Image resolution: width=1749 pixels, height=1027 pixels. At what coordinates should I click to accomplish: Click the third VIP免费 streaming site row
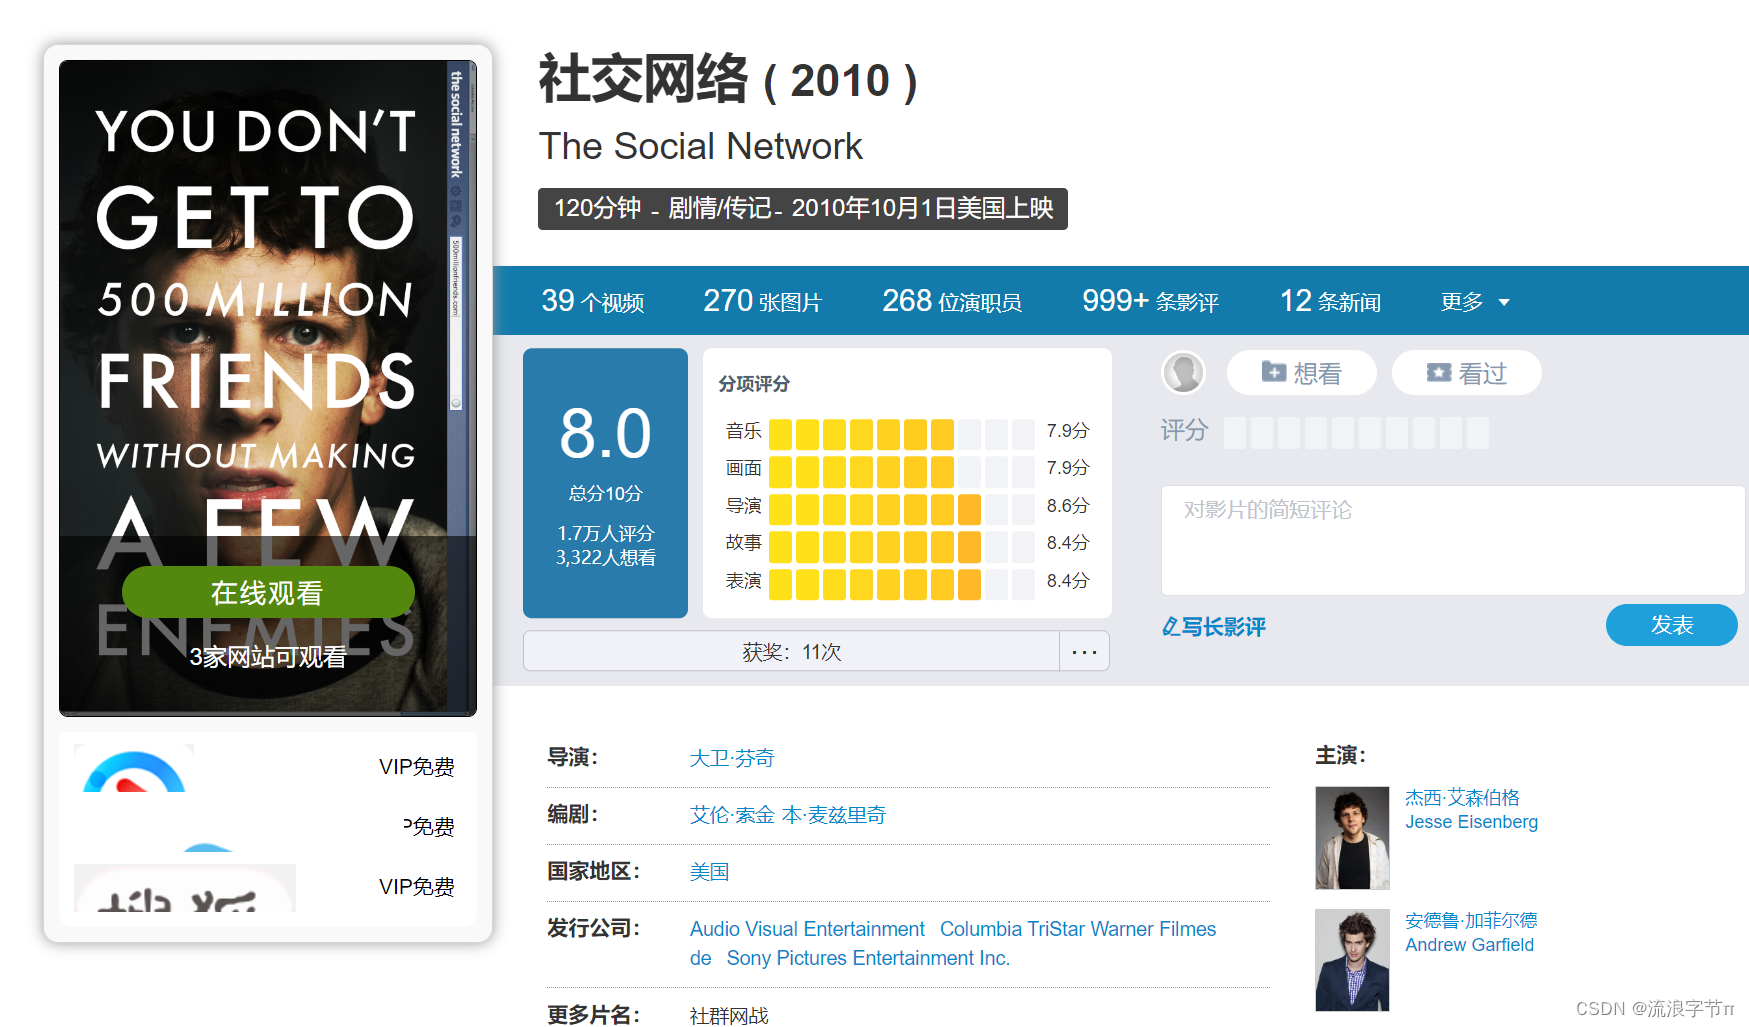tap(268, 887)
